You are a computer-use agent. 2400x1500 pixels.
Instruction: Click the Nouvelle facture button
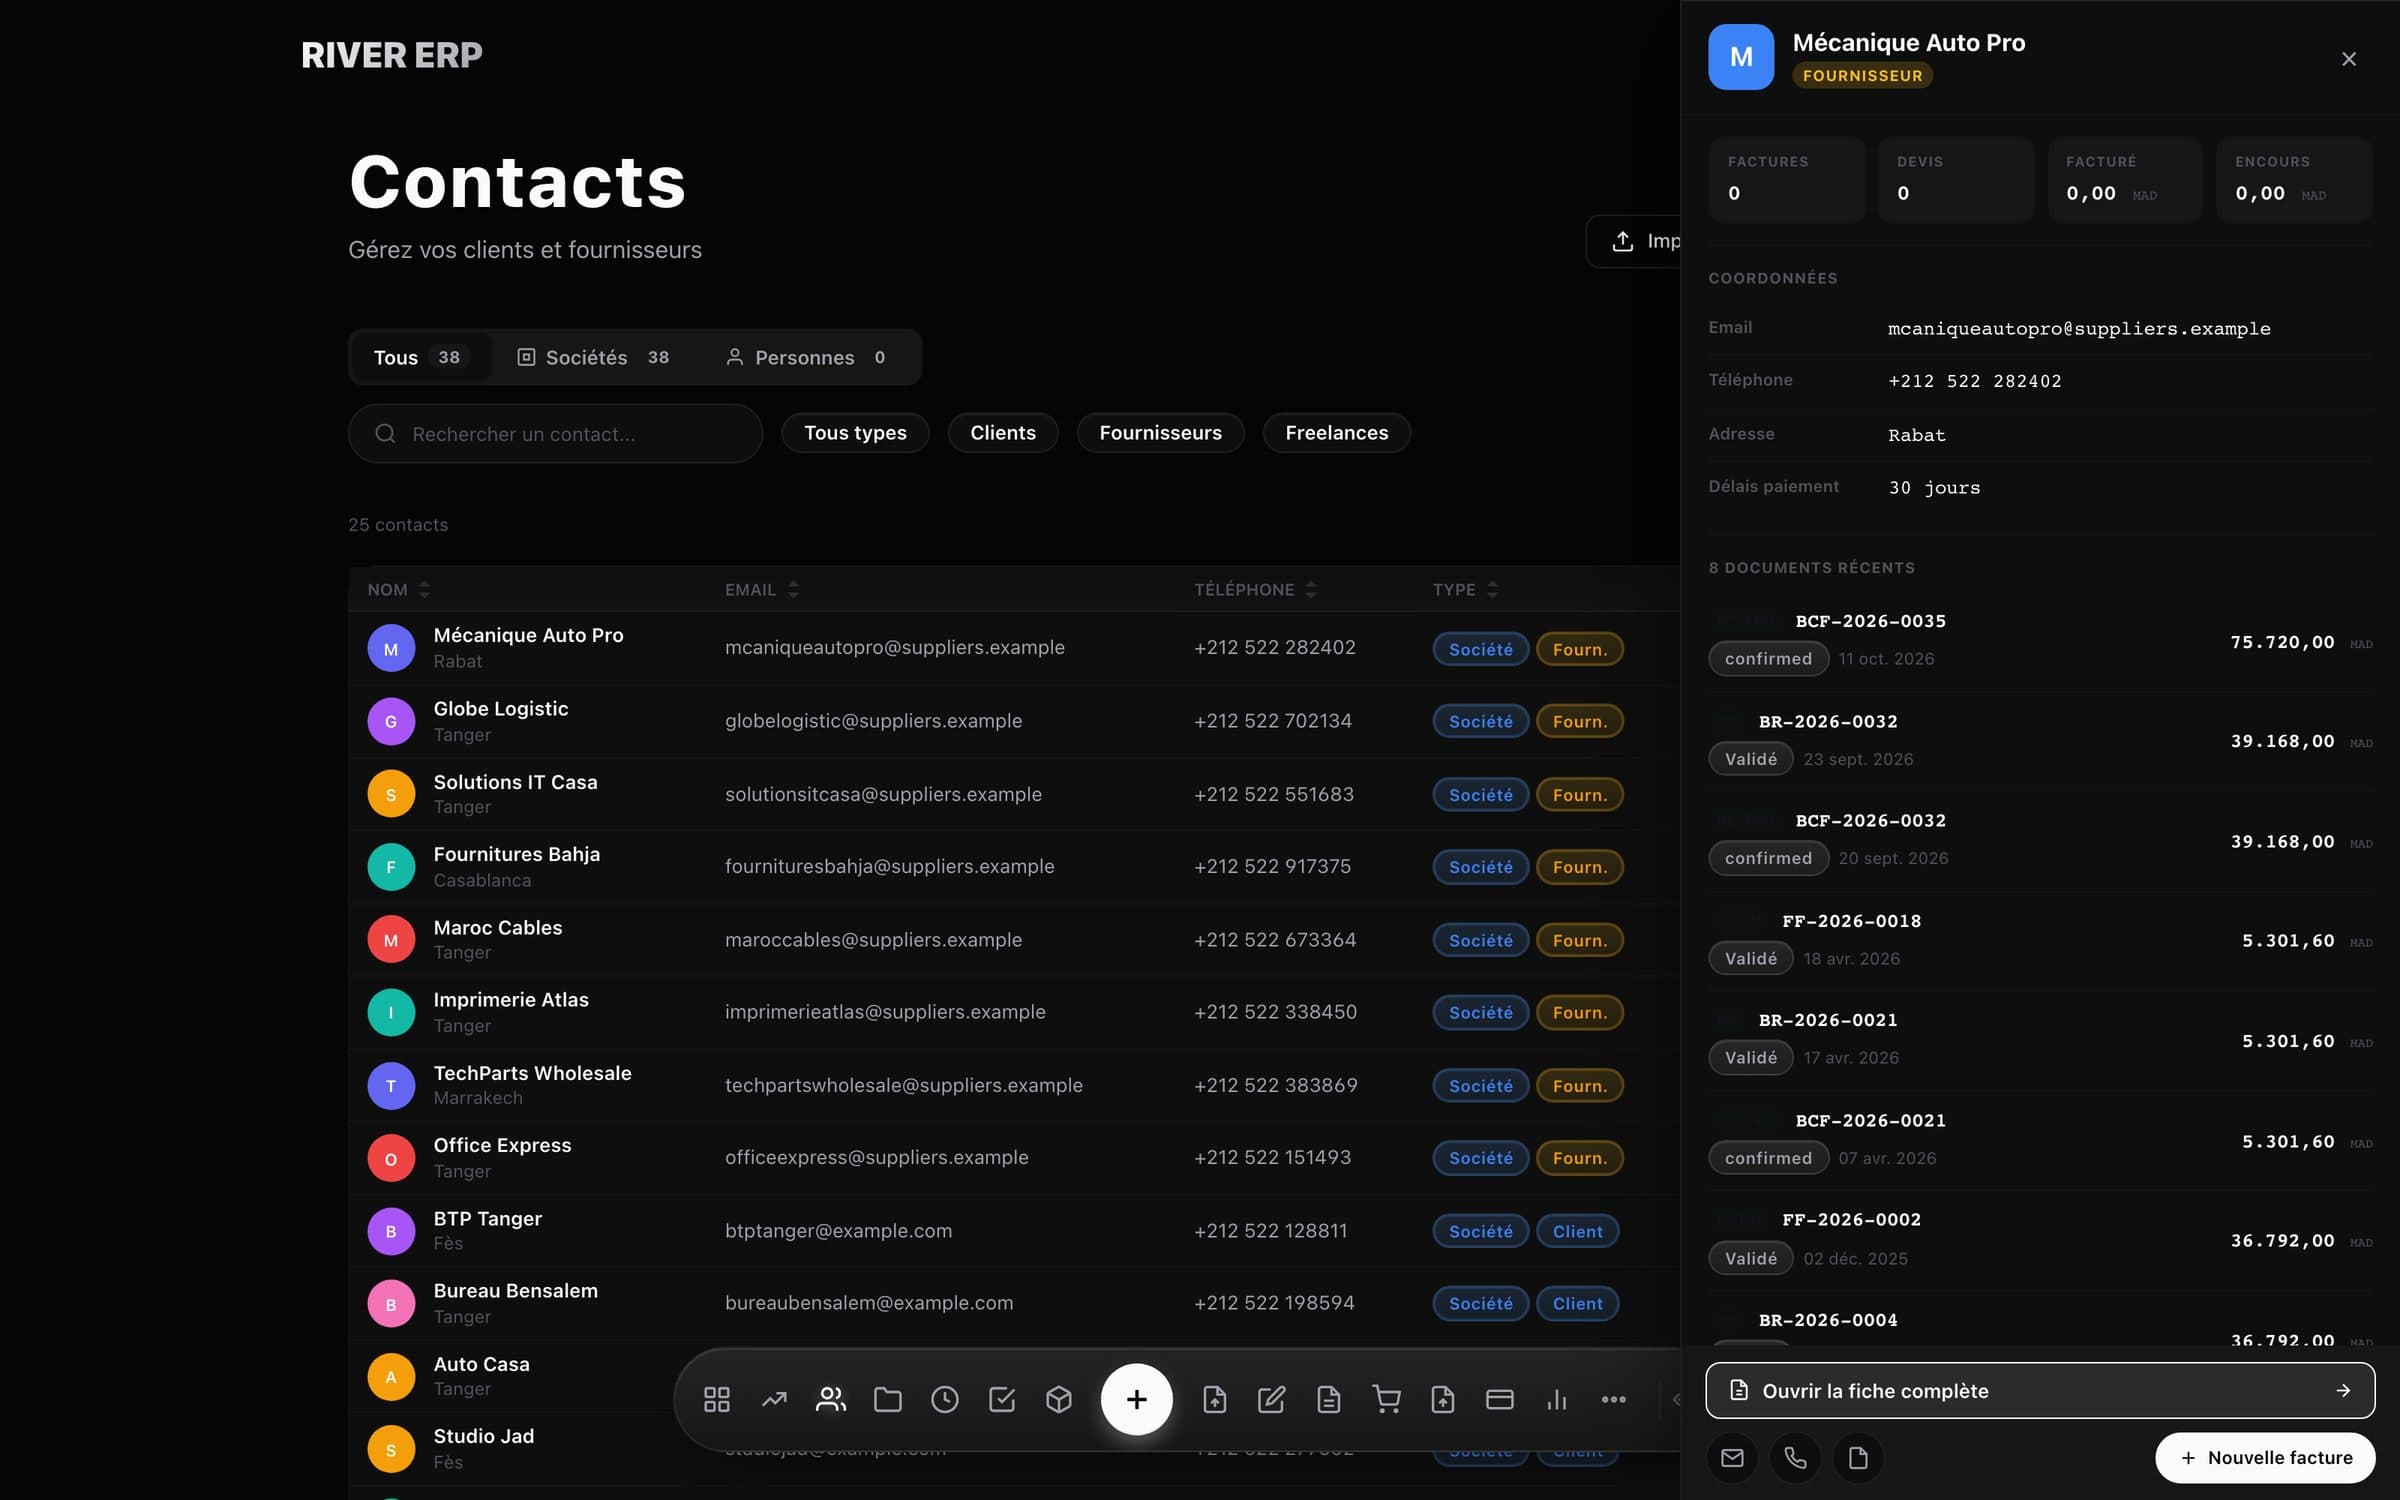[x=2265, y=1458]
